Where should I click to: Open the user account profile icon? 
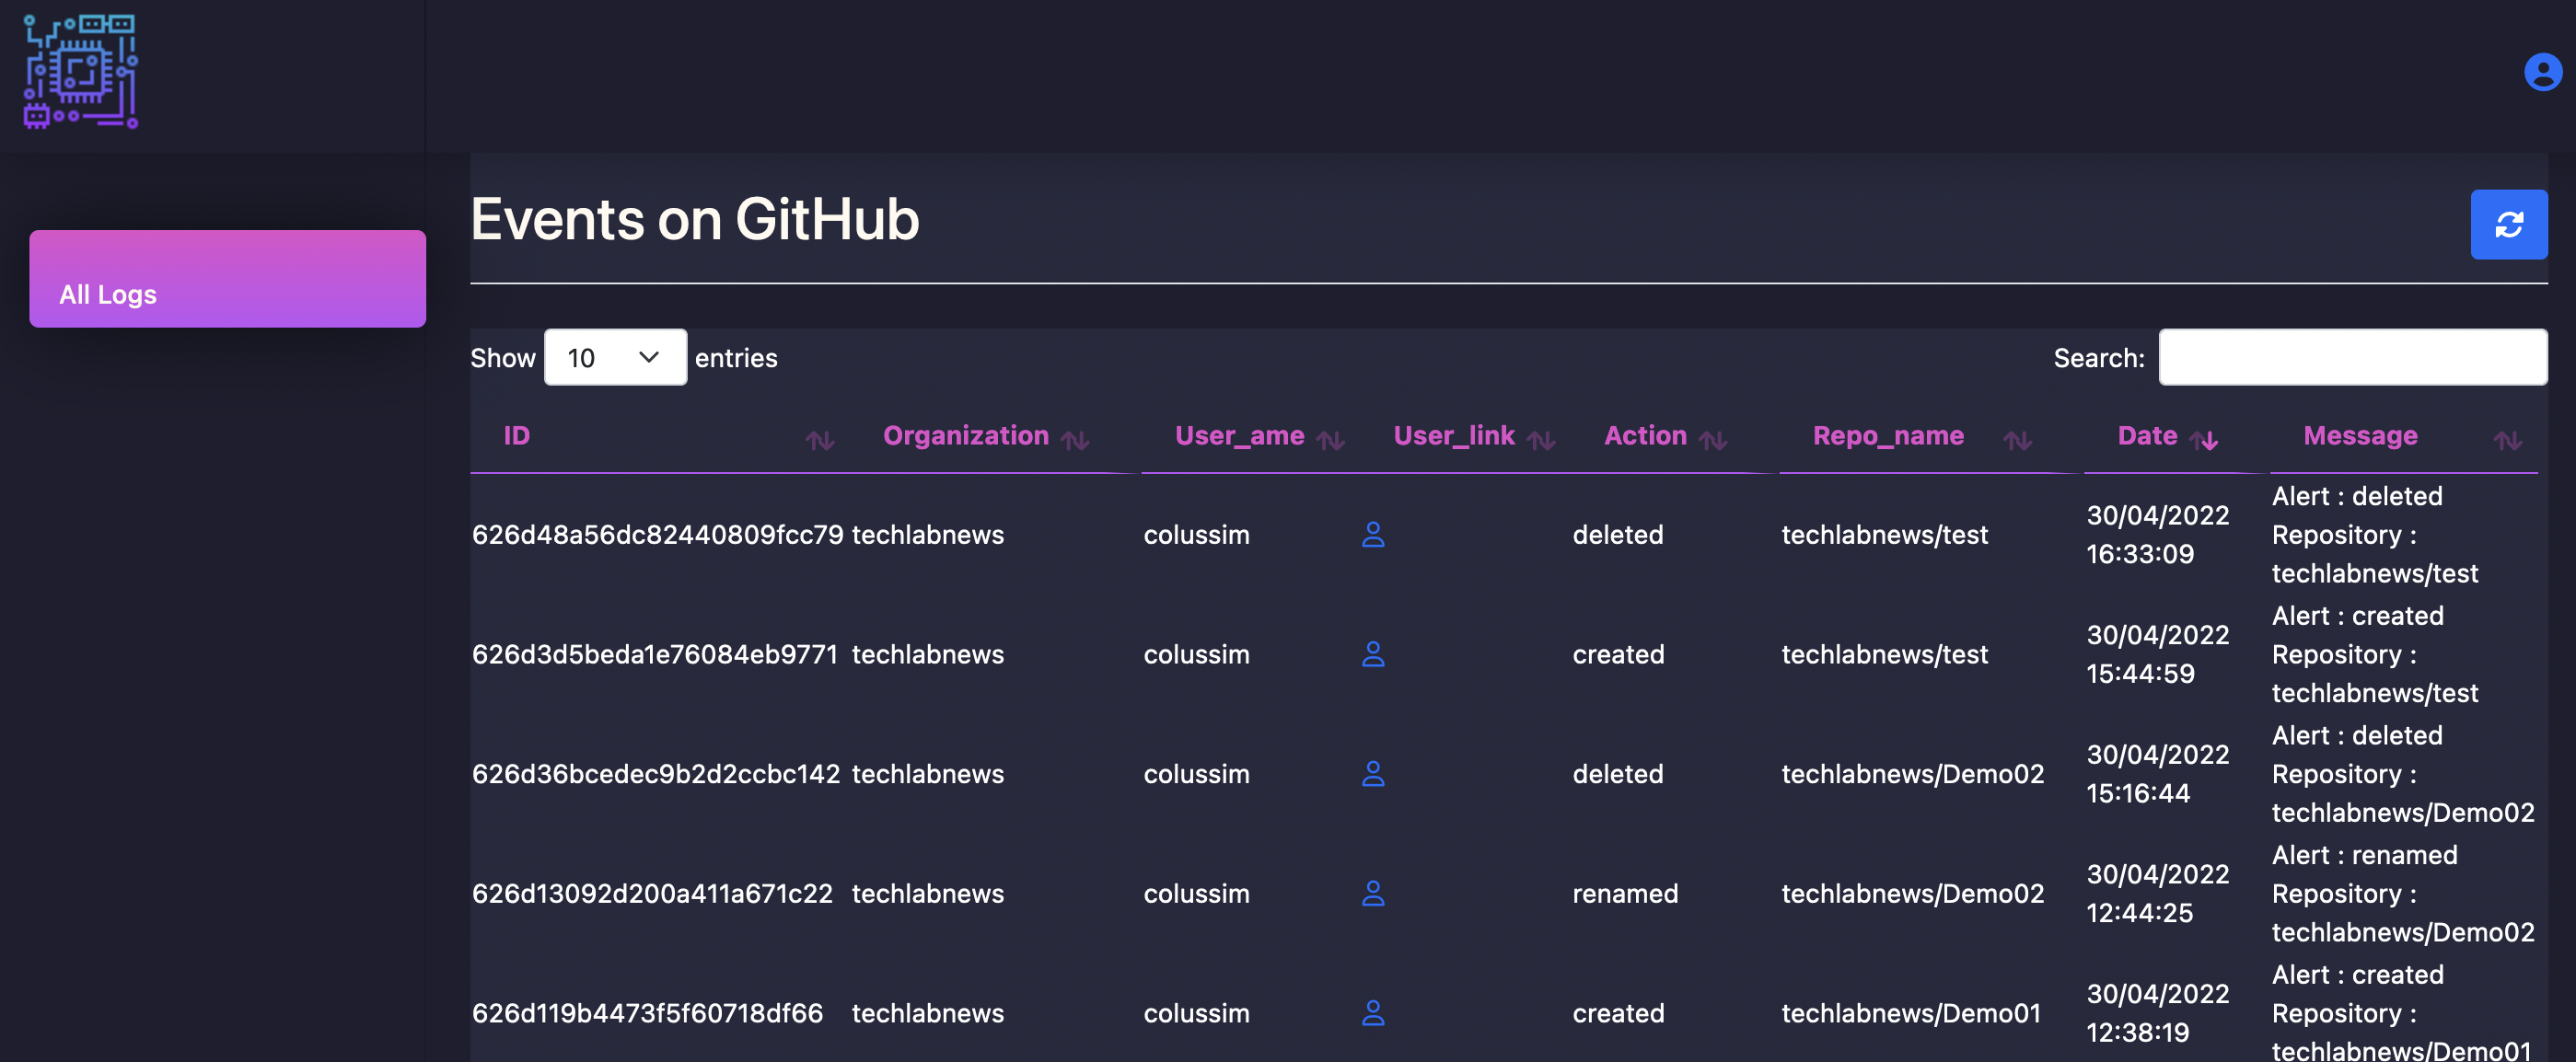[x=2541, y=72]
